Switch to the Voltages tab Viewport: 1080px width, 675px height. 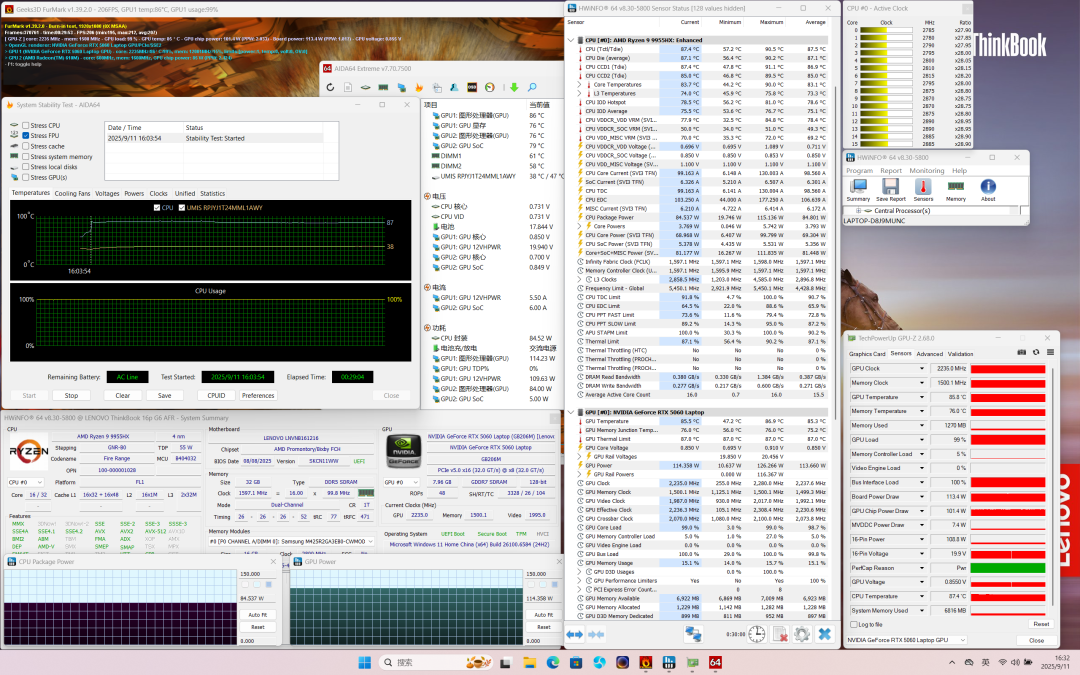pos(107,194)
